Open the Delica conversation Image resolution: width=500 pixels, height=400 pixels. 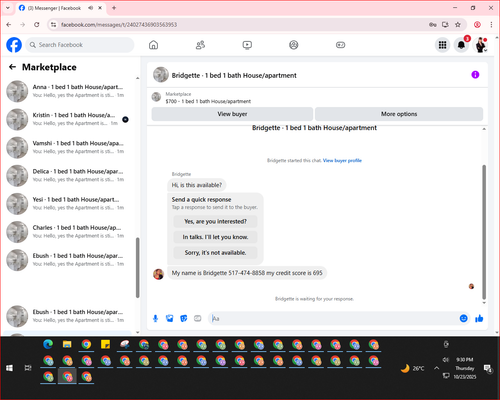[68, 175]
